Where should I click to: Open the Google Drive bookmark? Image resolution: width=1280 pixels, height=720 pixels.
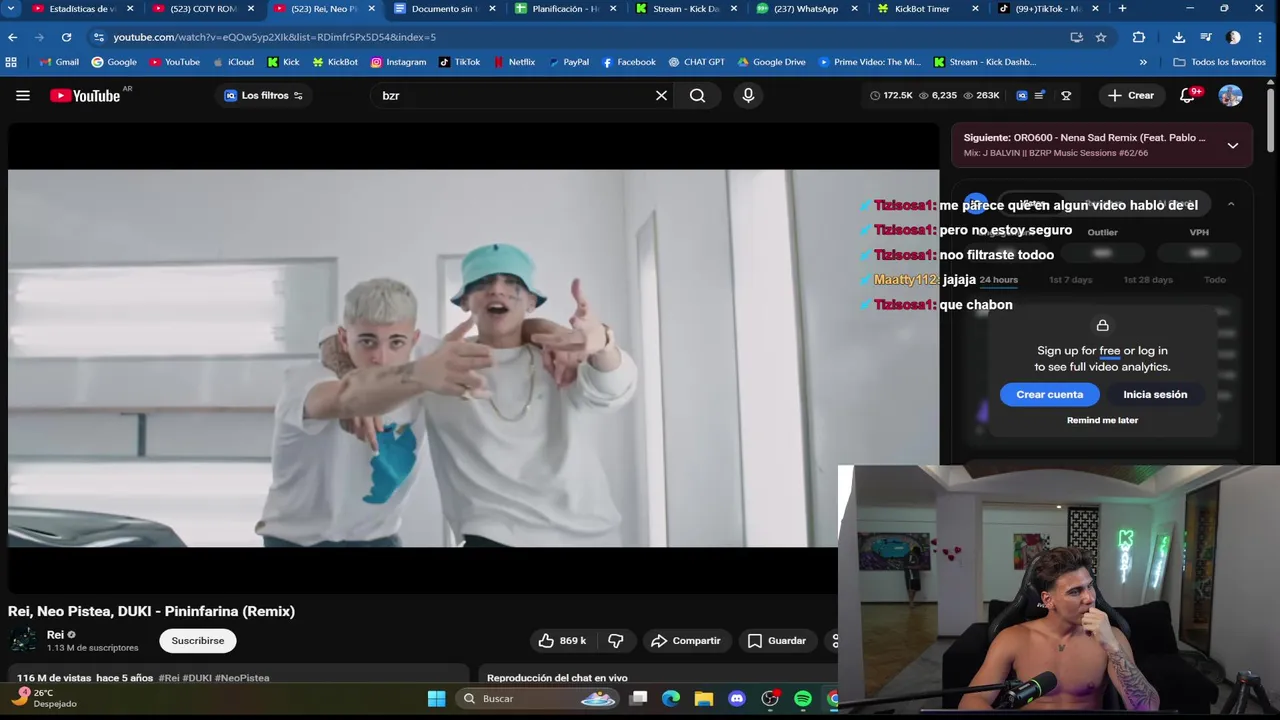tap(771, 62)
